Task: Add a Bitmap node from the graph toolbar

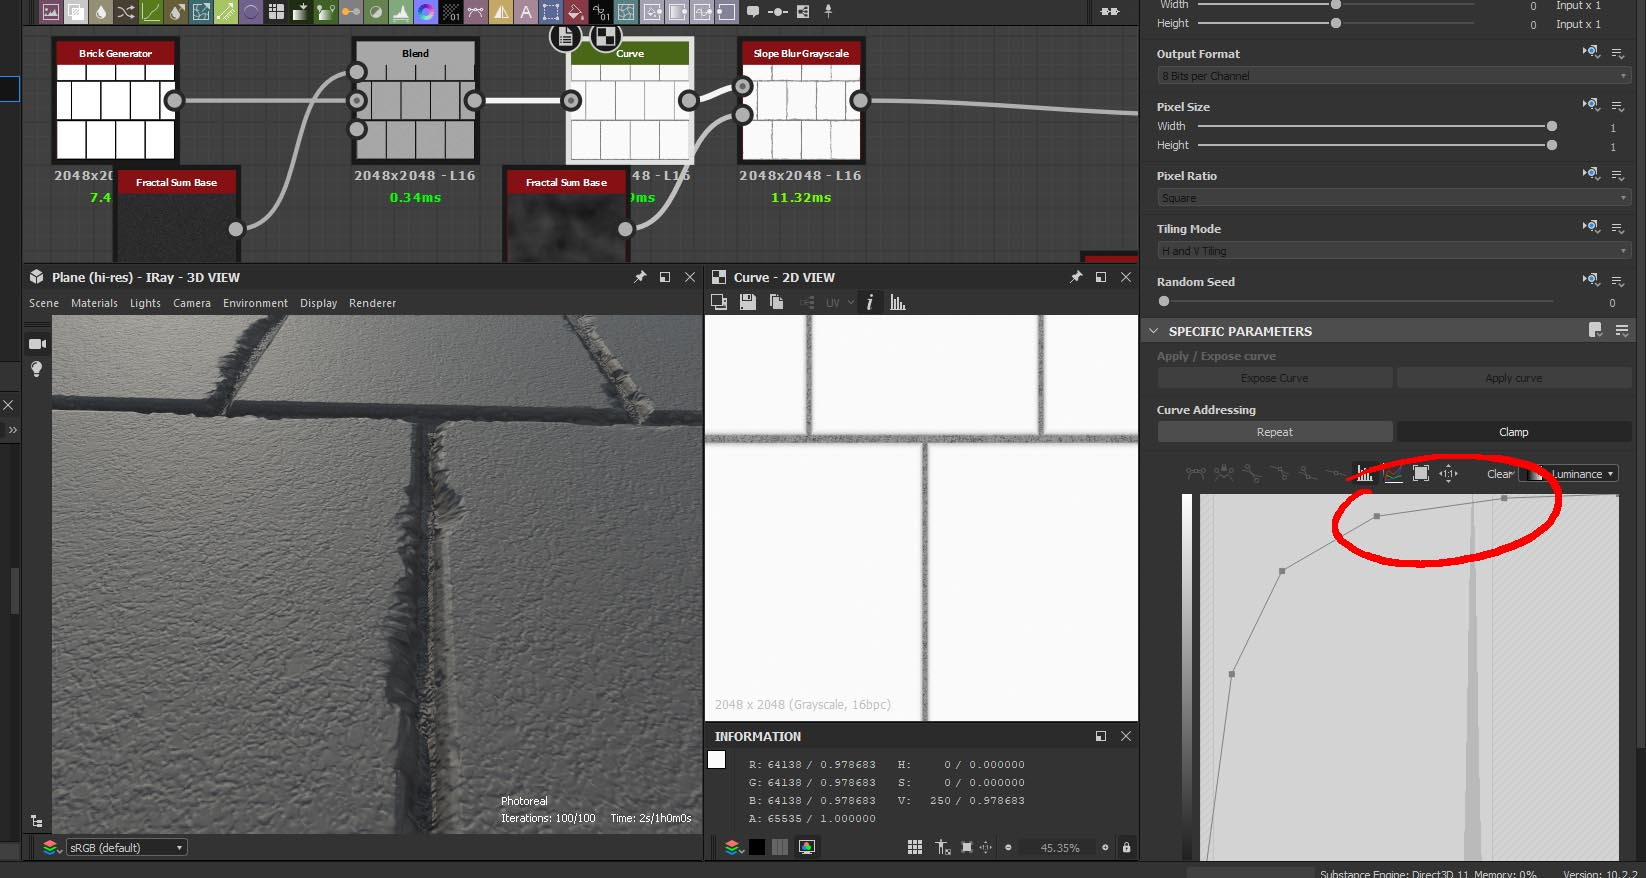Action: pyautogui.click(x=50, y=12)
